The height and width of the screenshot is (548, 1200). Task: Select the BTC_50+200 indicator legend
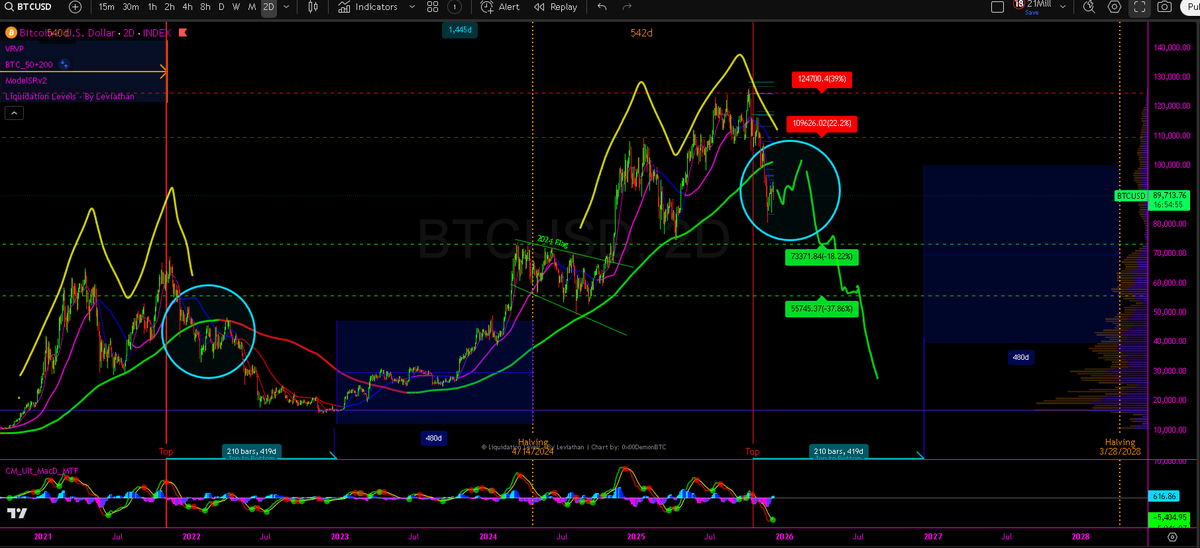(27, 64)
